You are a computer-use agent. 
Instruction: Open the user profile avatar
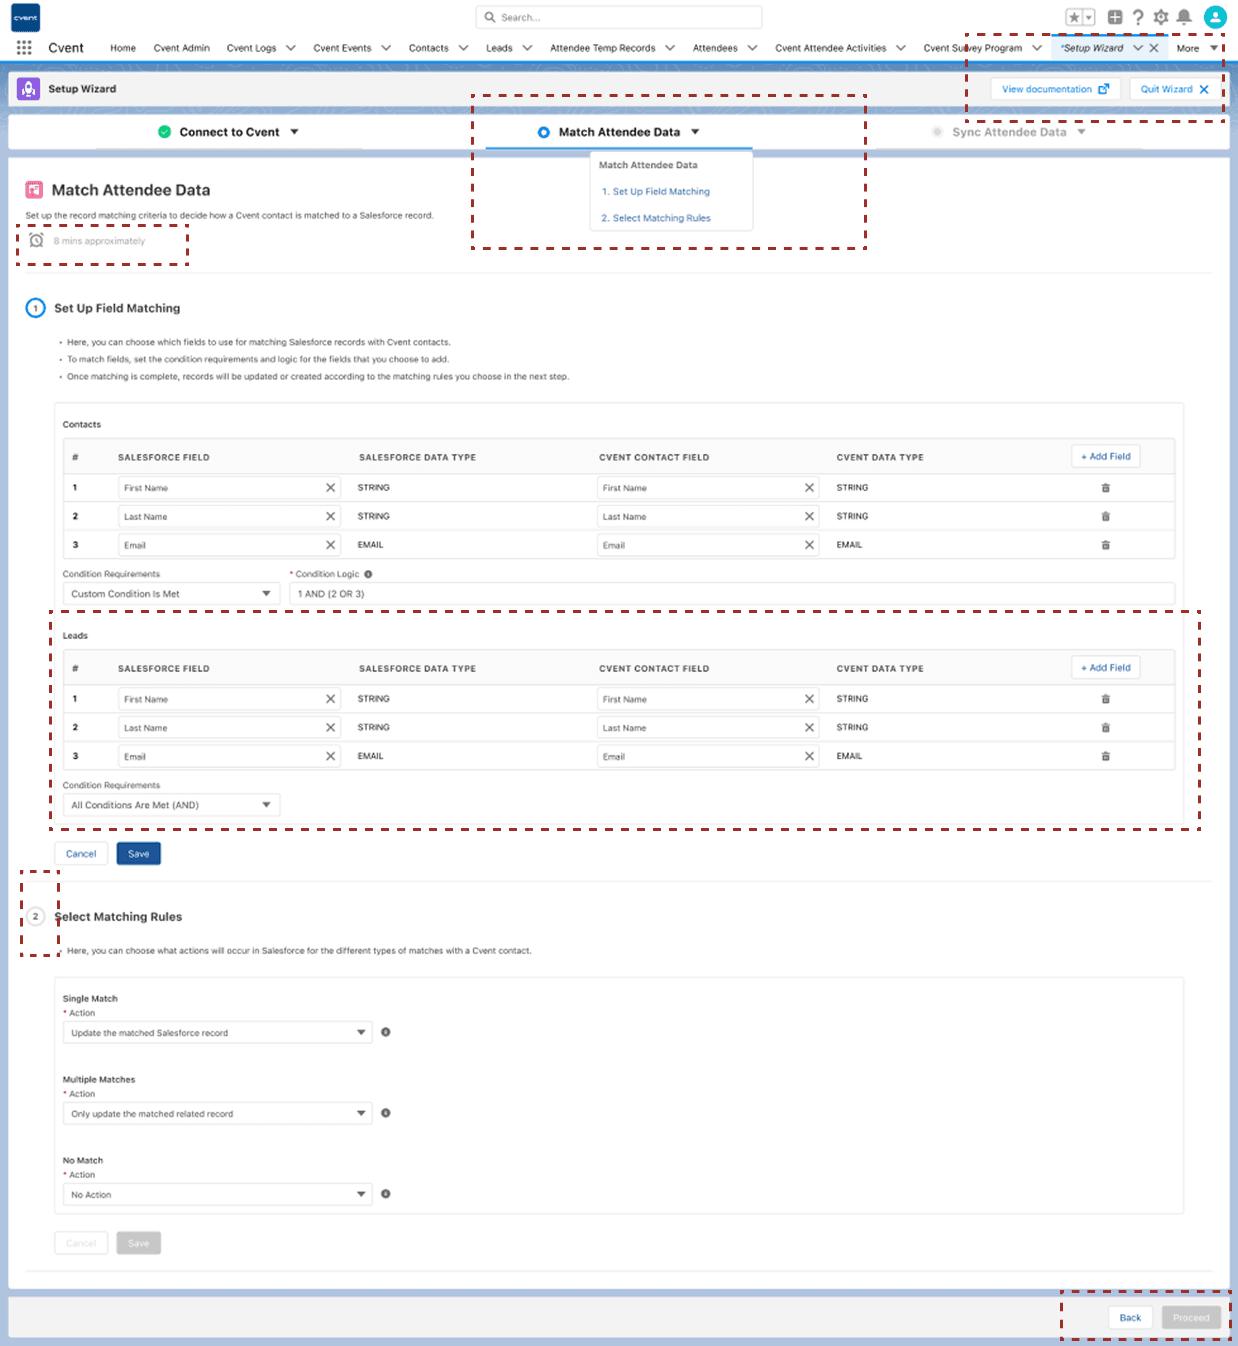[1215, 17]
